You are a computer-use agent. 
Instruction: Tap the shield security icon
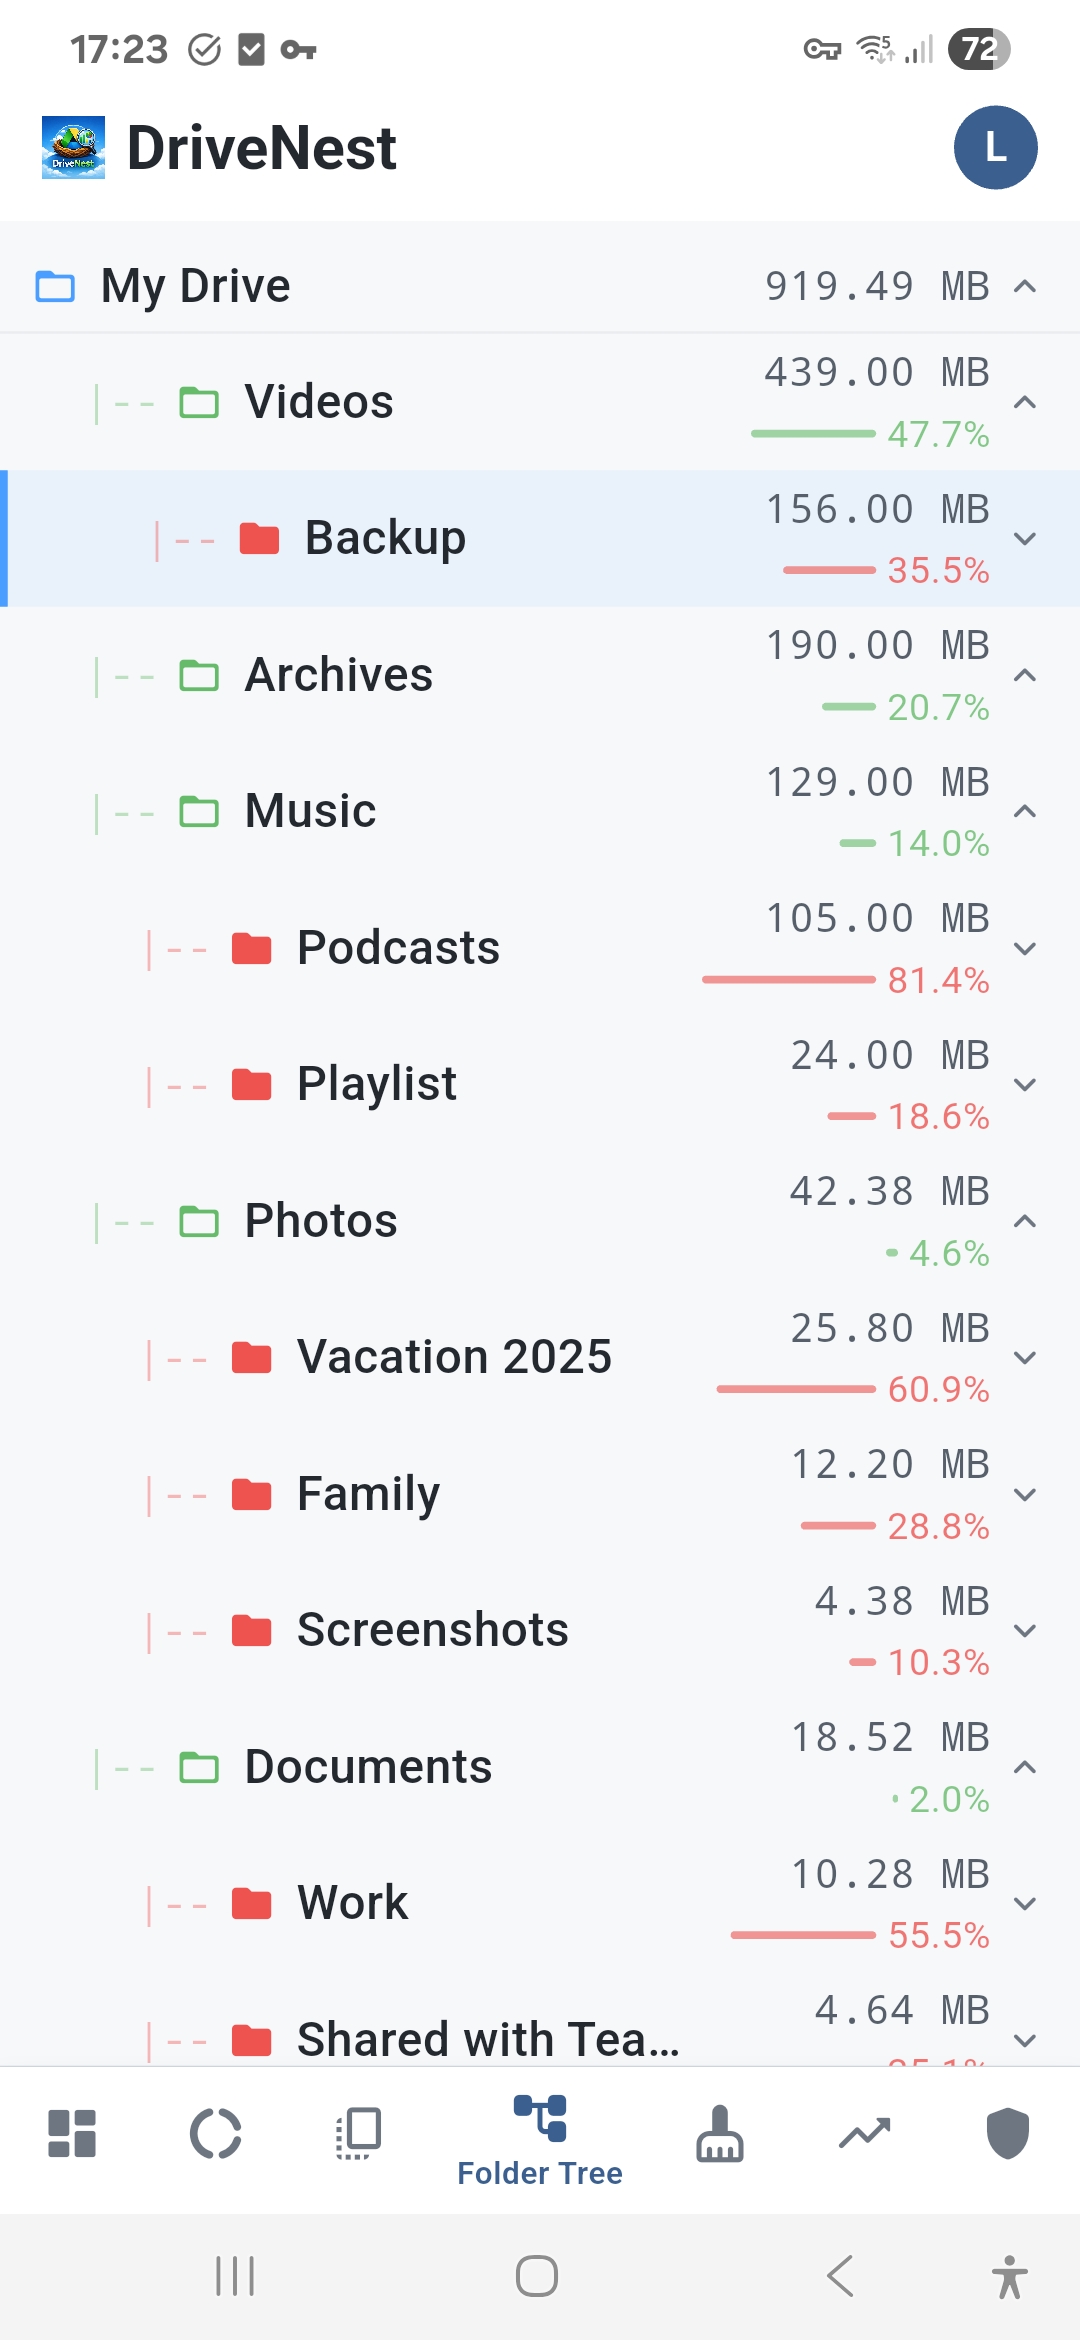(x=1007, y=2134)
